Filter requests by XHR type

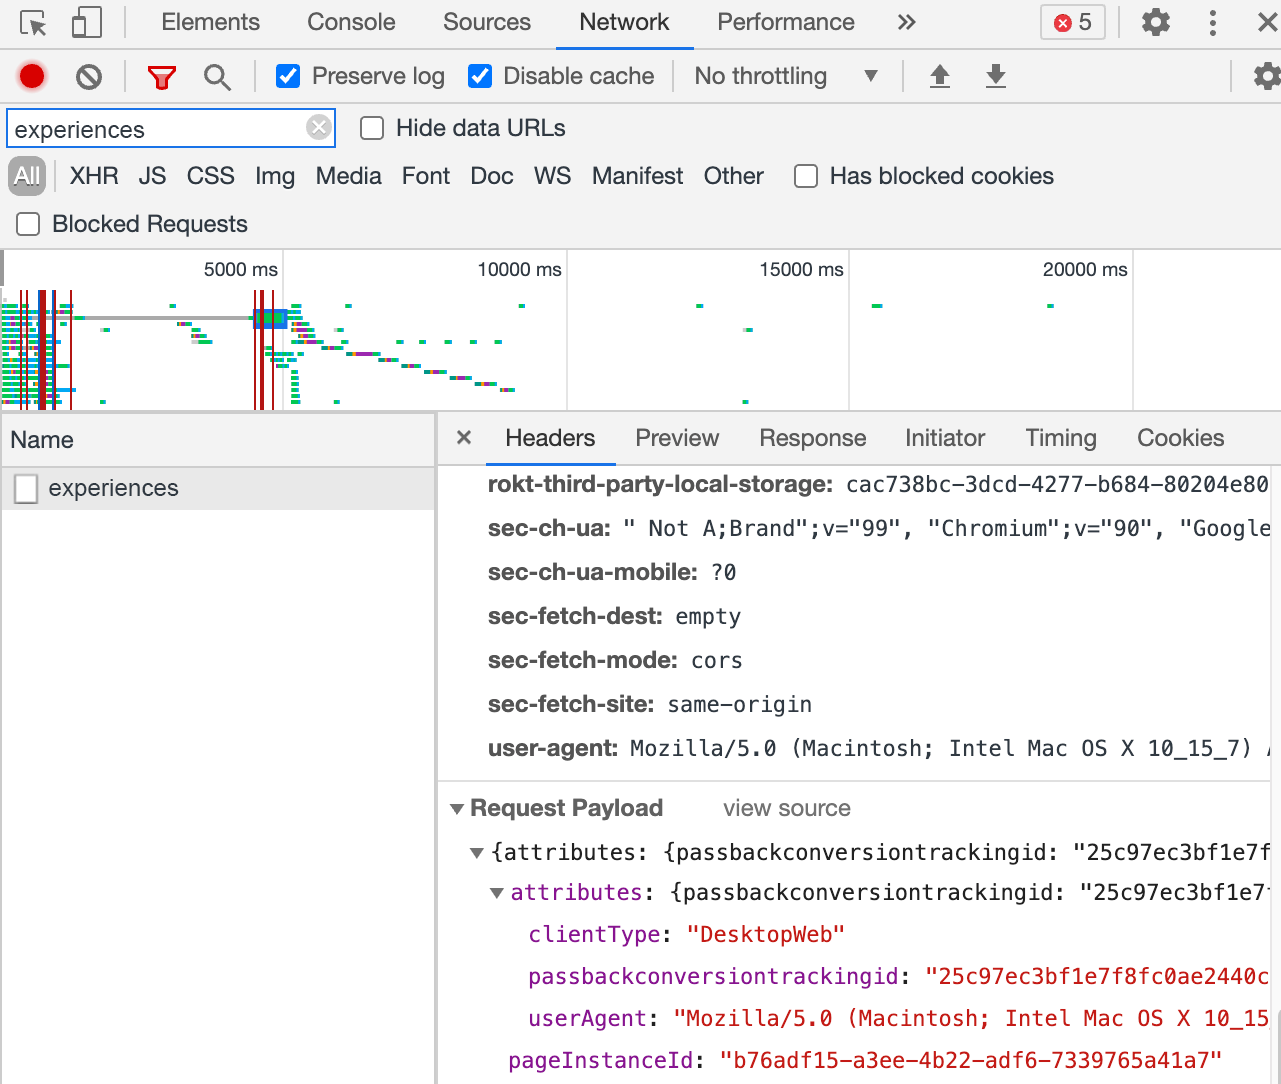94,176
